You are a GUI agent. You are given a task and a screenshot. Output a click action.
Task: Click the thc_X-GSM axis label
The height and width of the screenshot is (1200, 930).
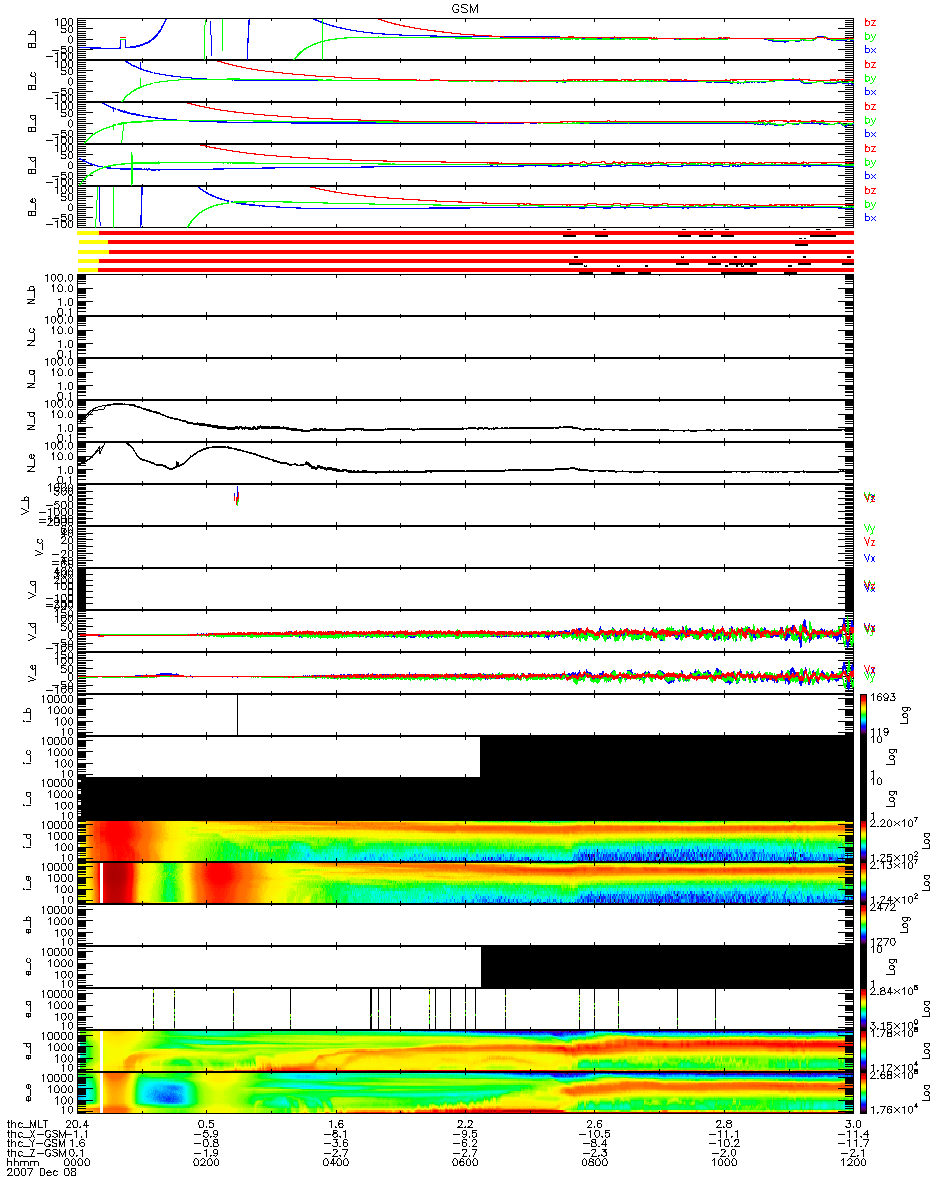click(x=34, y=1133)
